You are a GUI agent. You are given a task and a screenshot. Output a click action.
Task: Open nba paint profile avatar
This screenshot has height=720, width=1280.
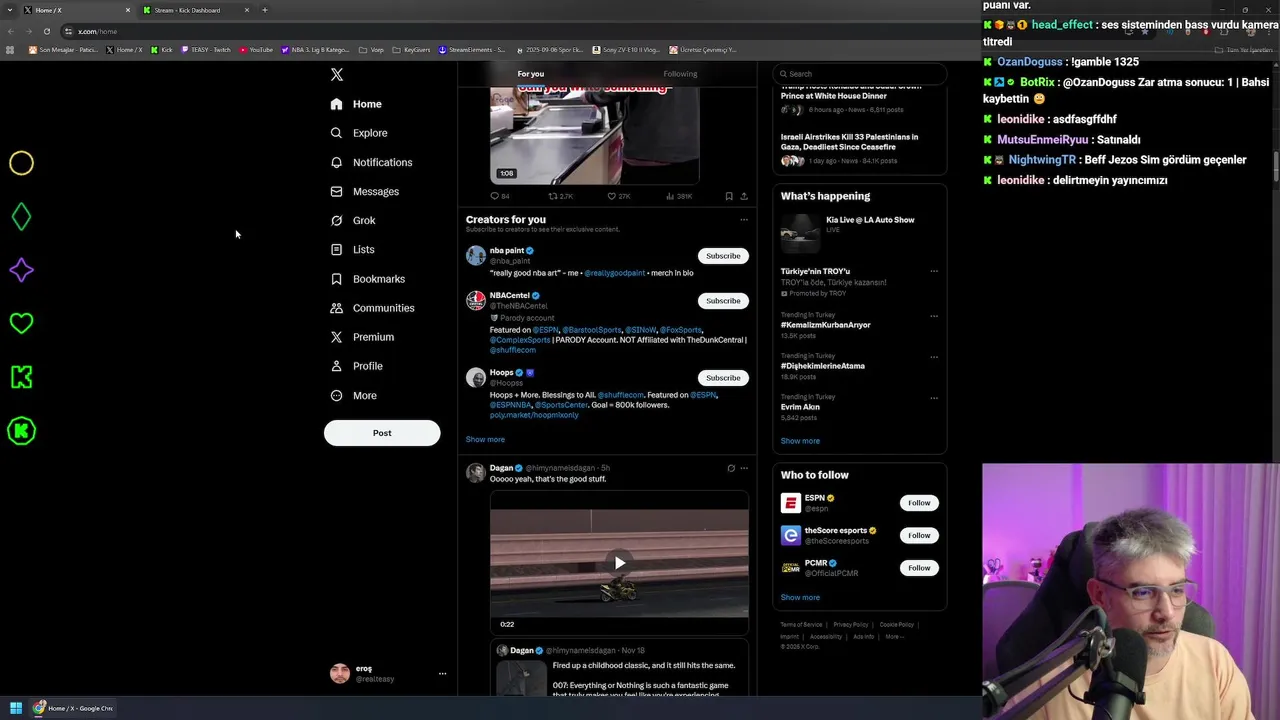pos(476,255)
